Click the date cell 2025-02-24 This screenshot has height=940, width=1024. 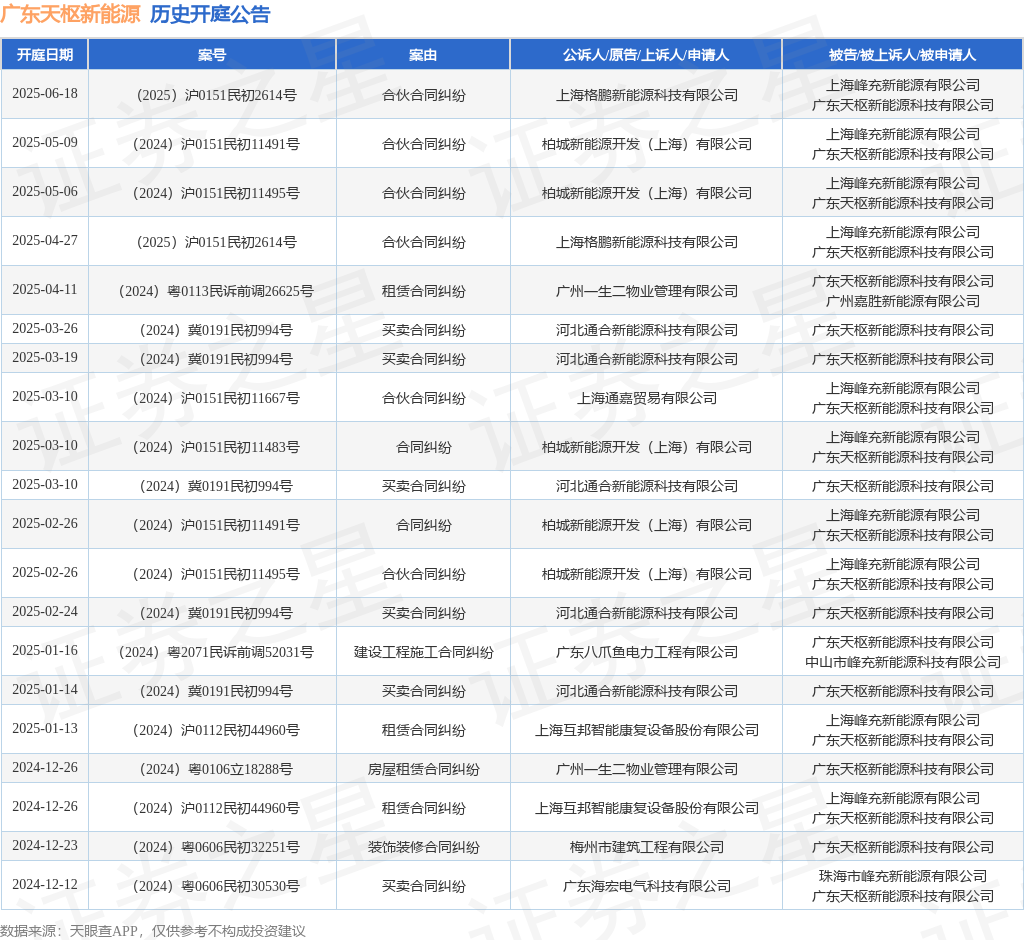(44, 611)
